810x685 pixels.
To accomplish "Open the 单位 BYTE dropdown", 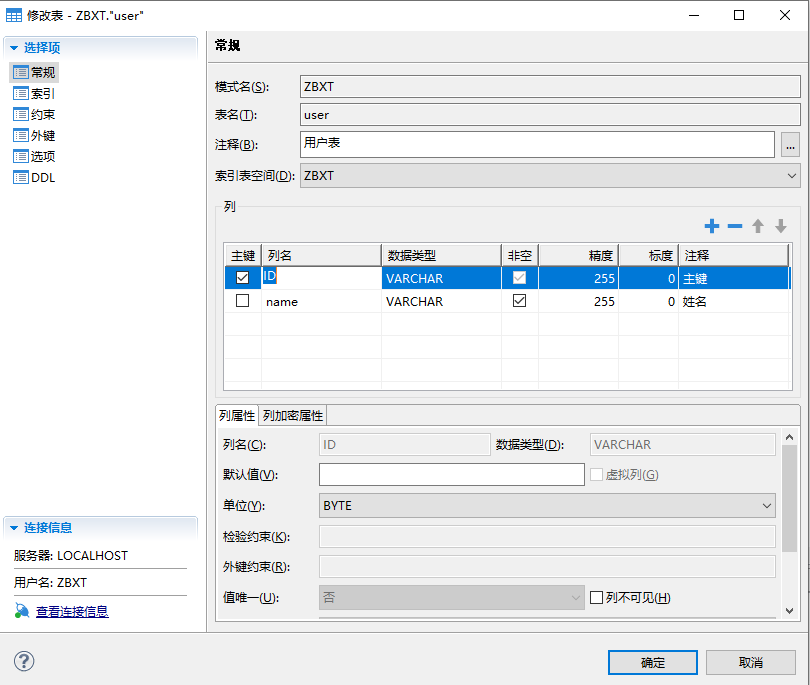I will point(547,506).
